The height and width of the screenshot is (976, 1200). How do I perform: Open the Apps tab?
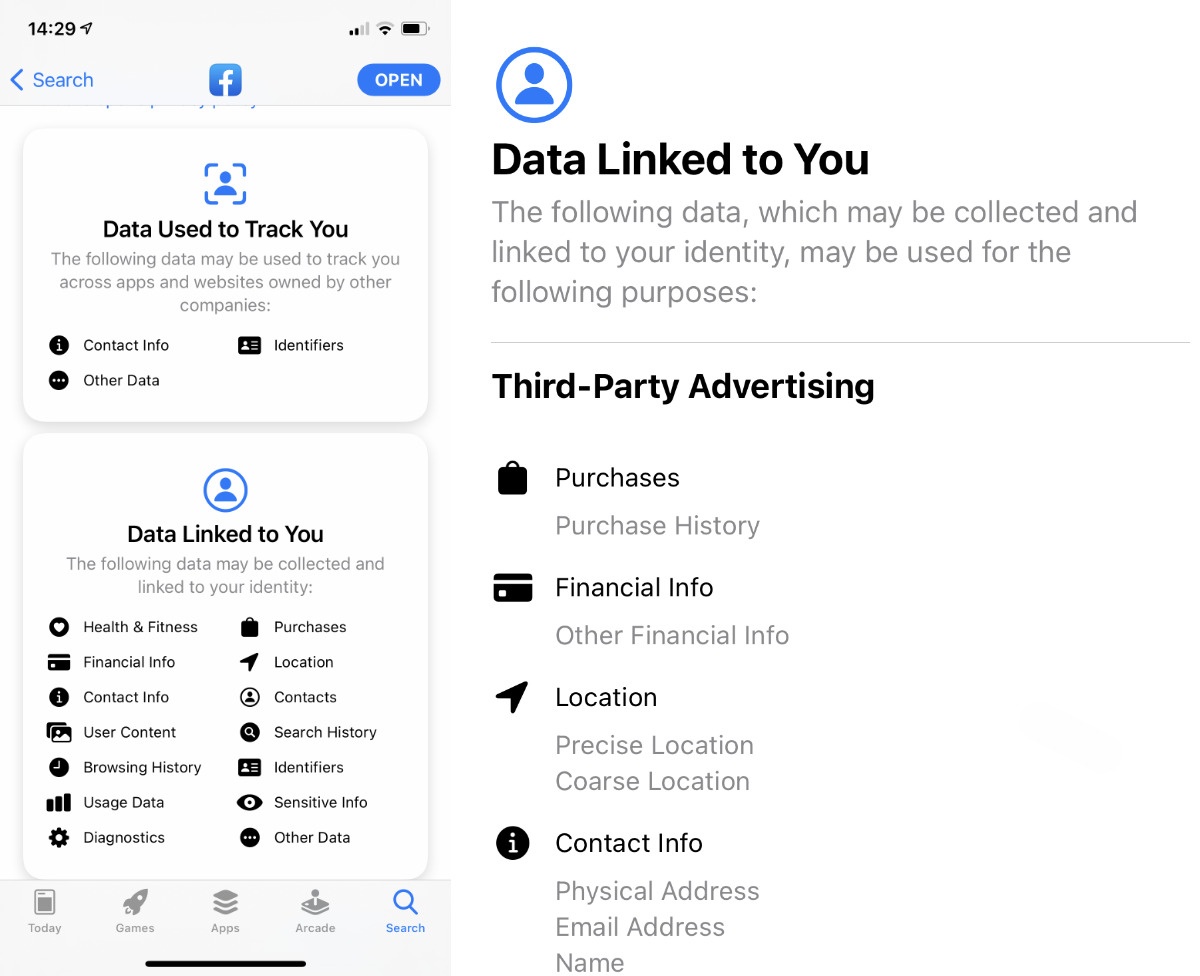pyautogui.click(x=225, y=910)
